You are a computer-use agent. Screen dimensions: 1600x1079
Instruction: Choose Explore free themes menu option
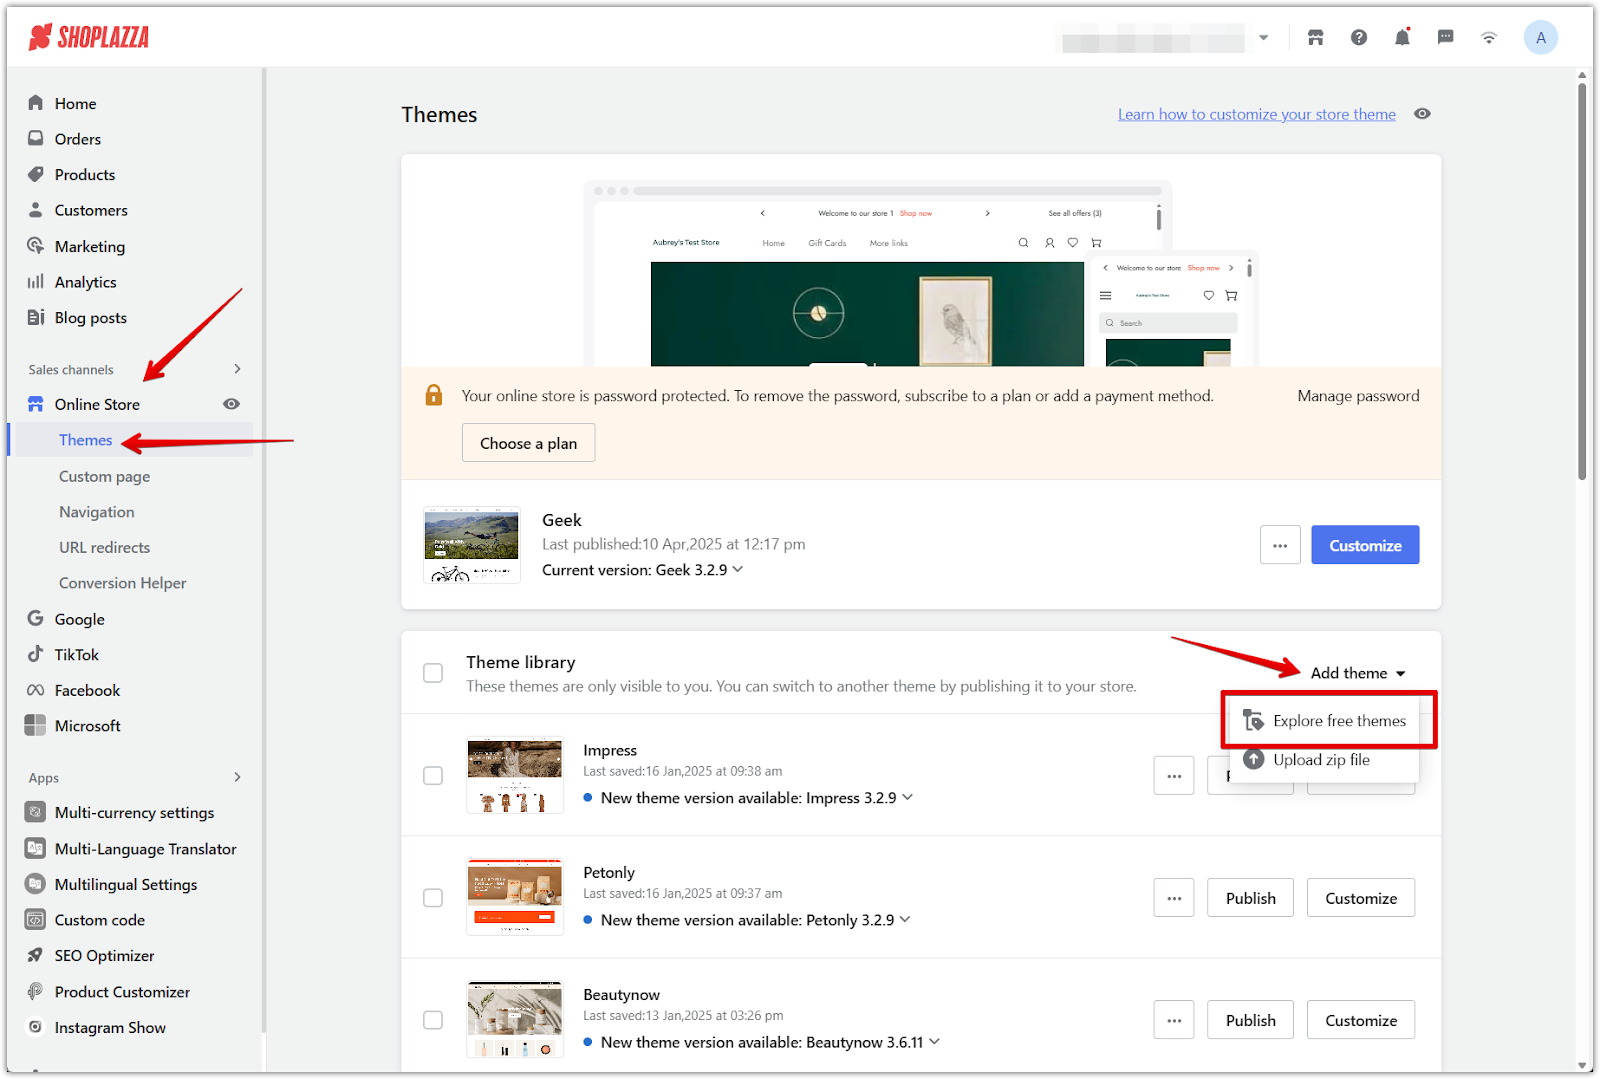[x=1325, y=721]
